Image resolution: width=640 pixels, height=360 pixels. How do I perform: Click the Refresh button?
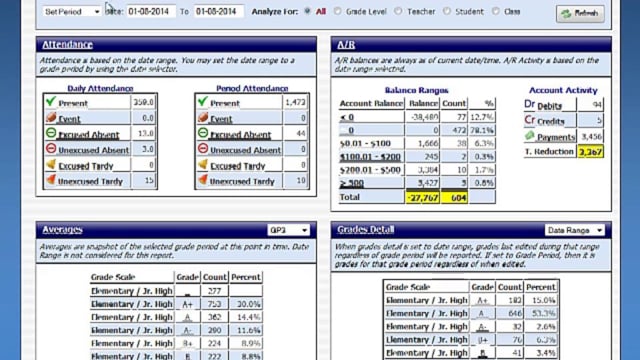580,13
